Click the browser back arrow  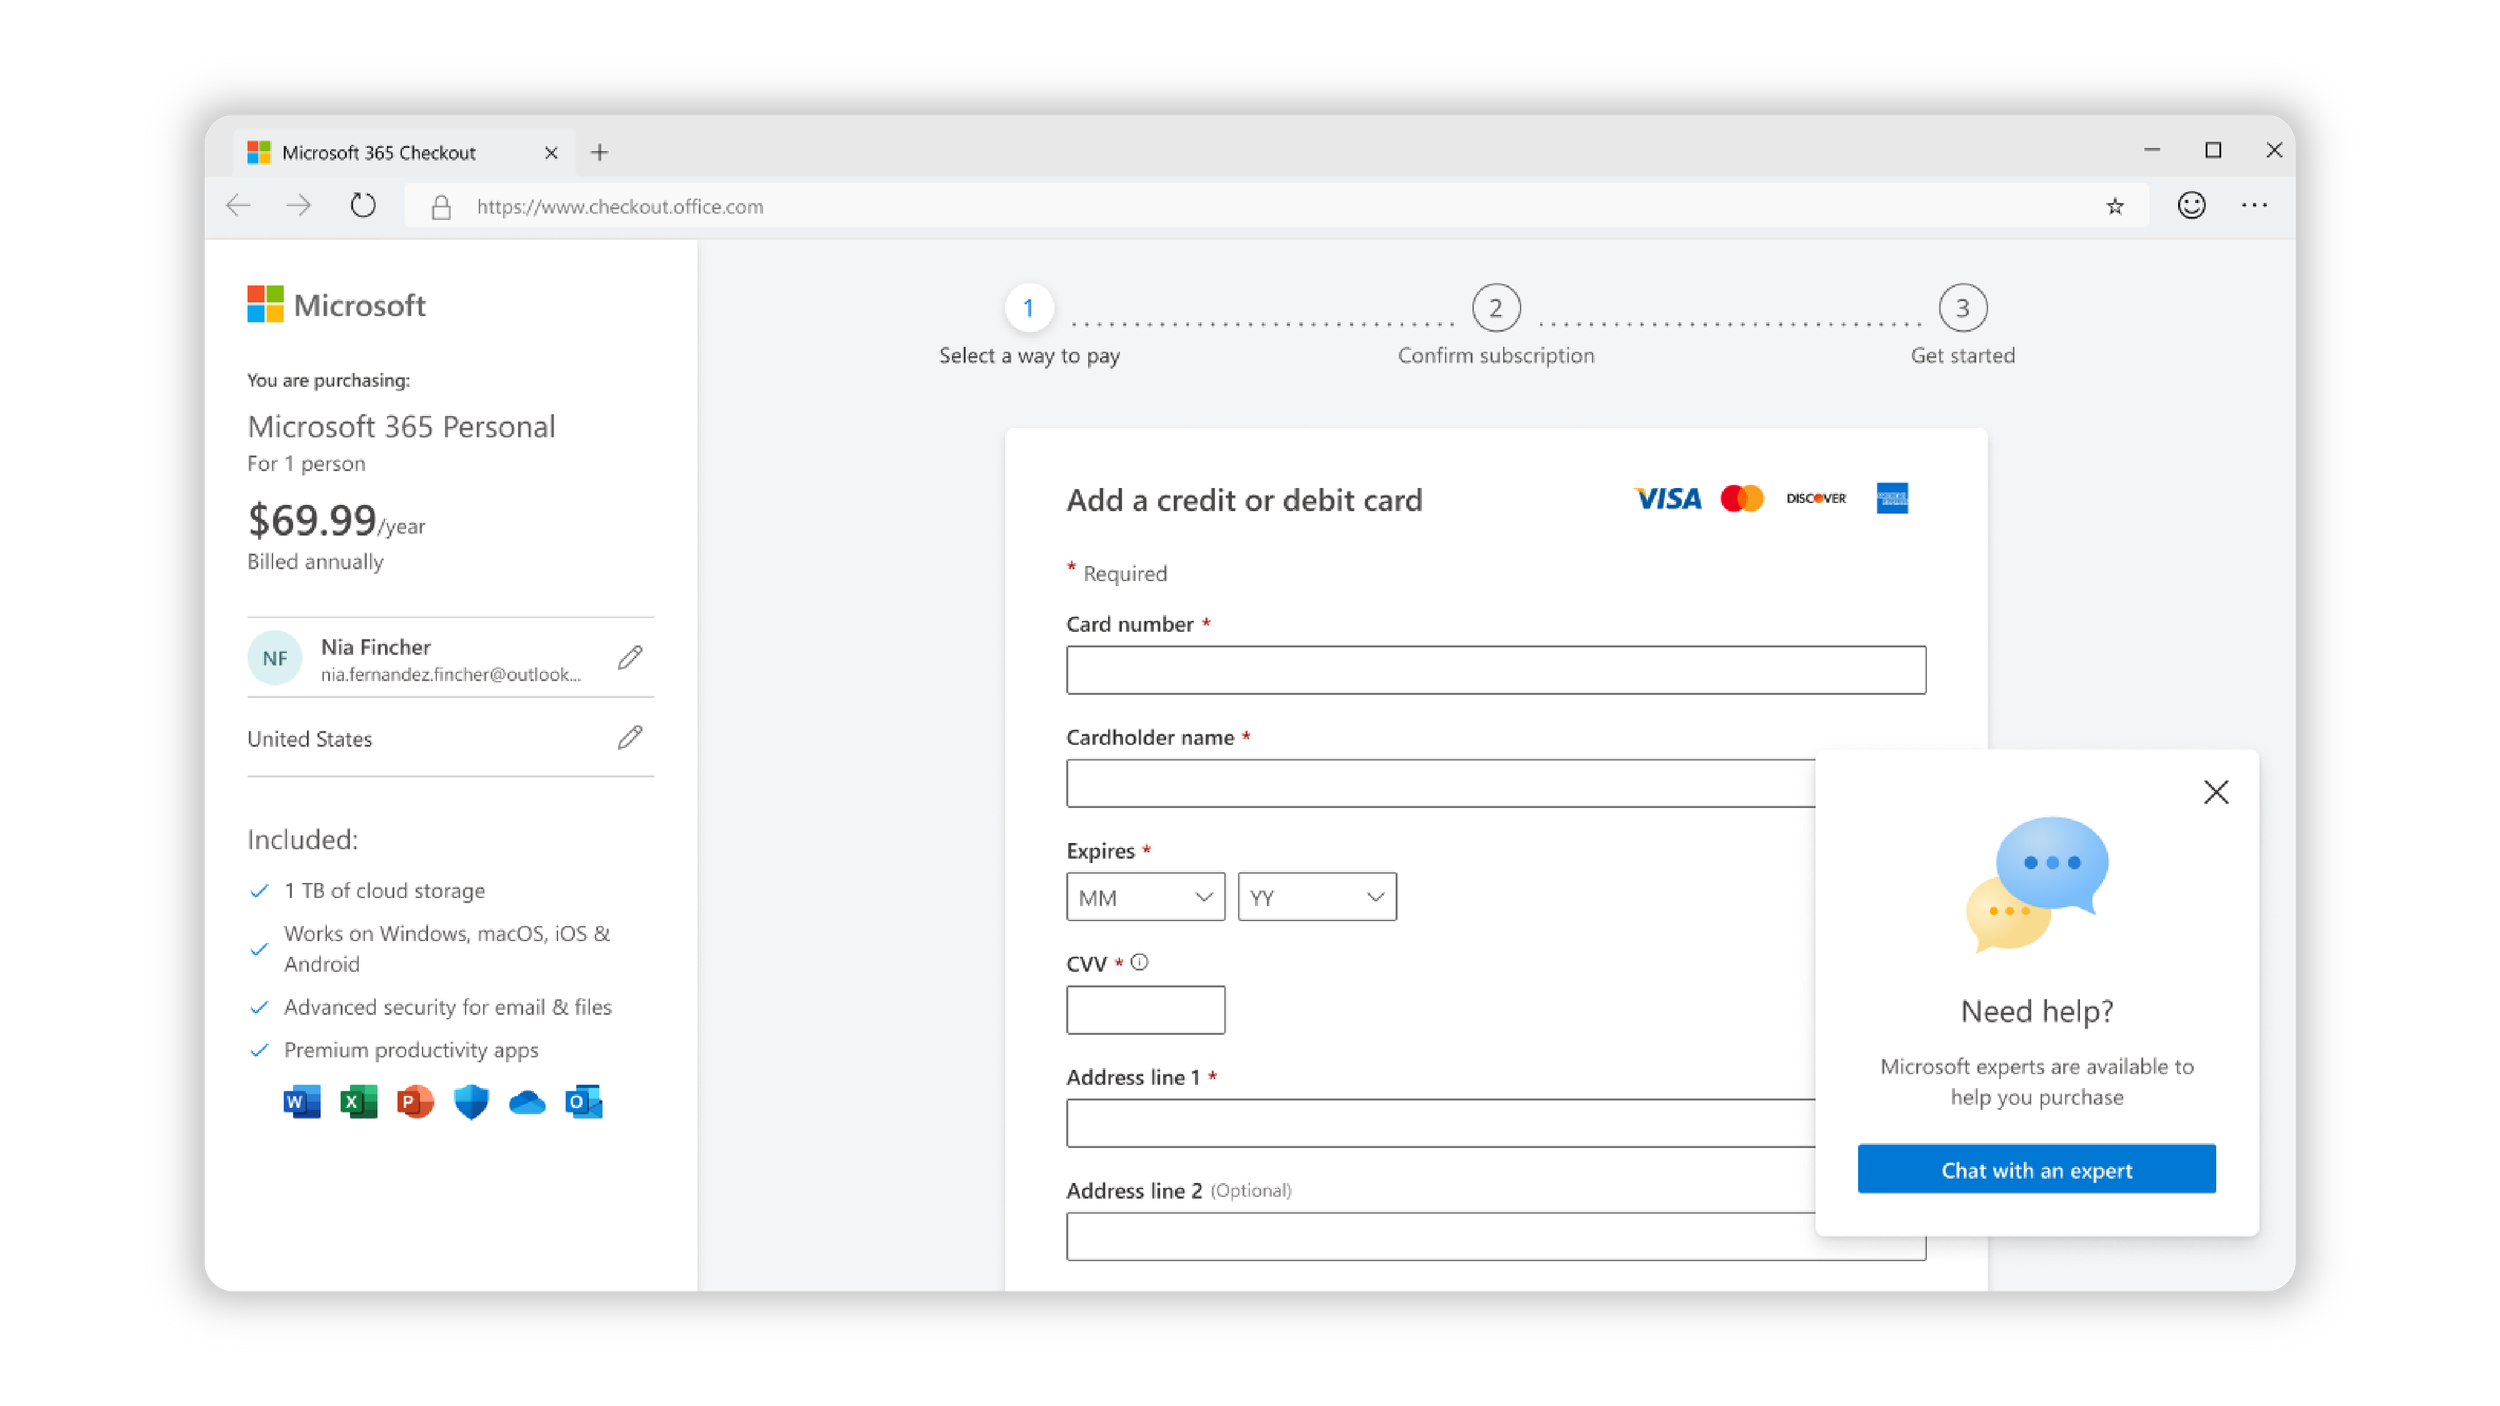point(238,206)
